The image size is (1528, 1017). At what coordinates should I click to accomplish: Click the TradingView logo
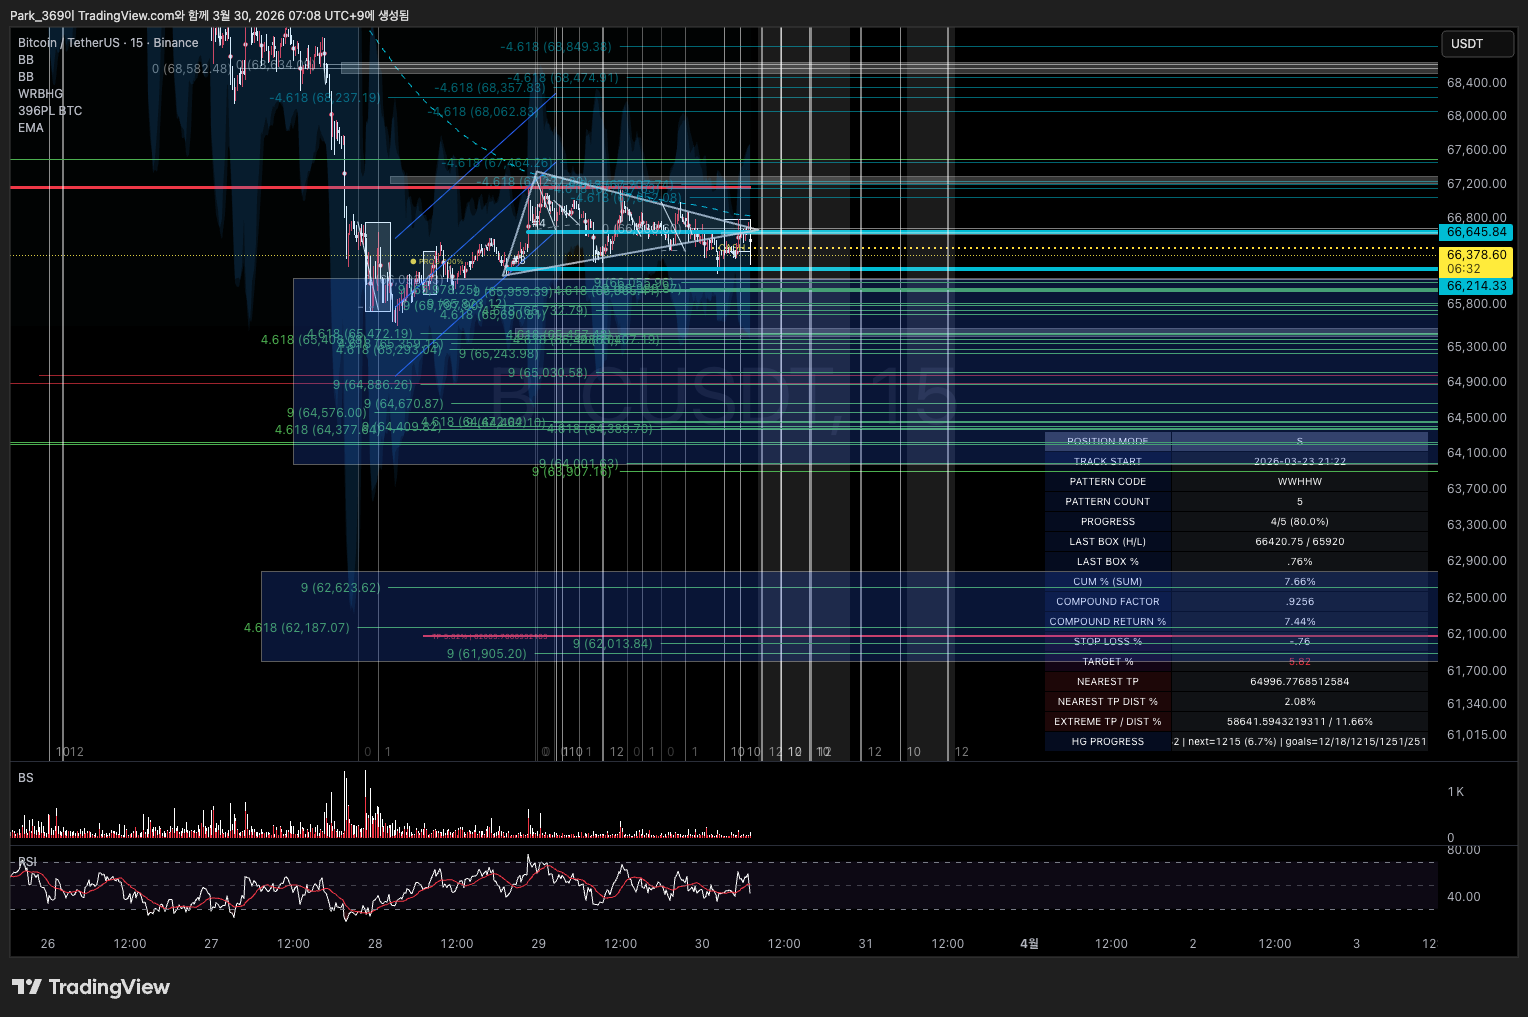click(90, 987)
